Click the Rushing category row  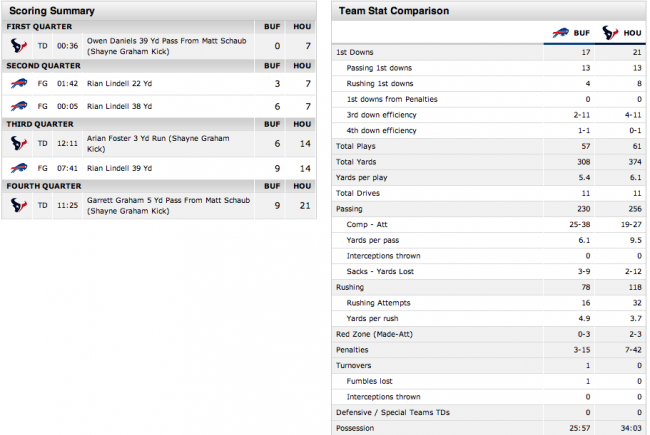click(489, 287)
